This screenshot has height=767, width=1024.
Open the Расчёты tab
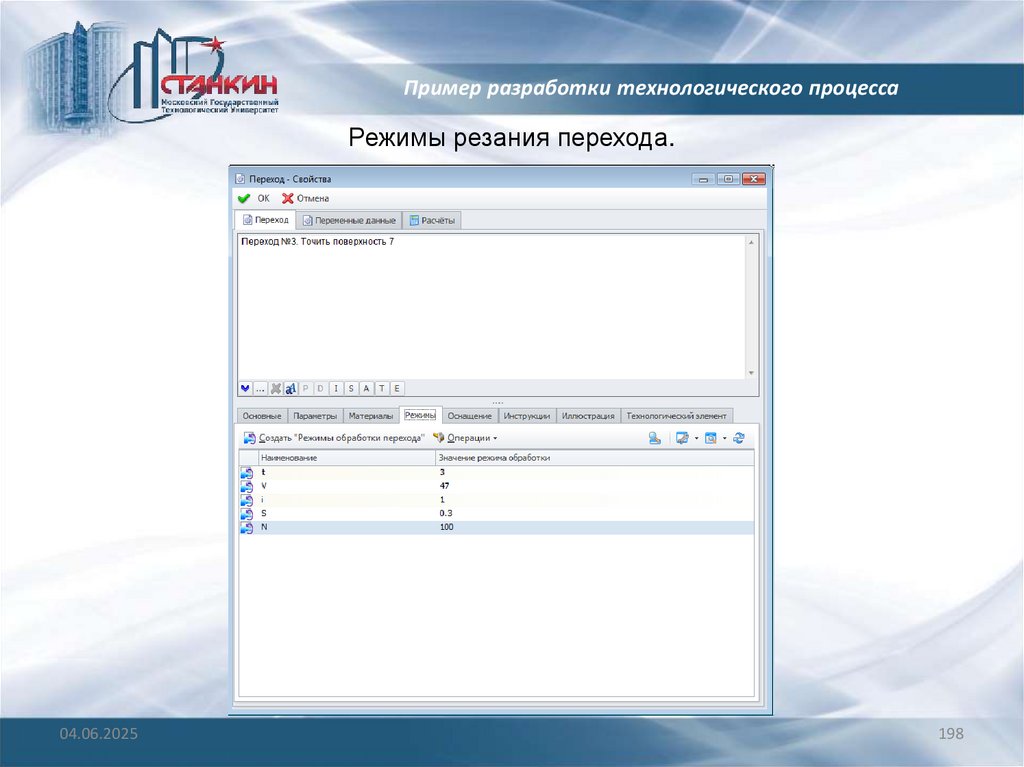point(432,221)
